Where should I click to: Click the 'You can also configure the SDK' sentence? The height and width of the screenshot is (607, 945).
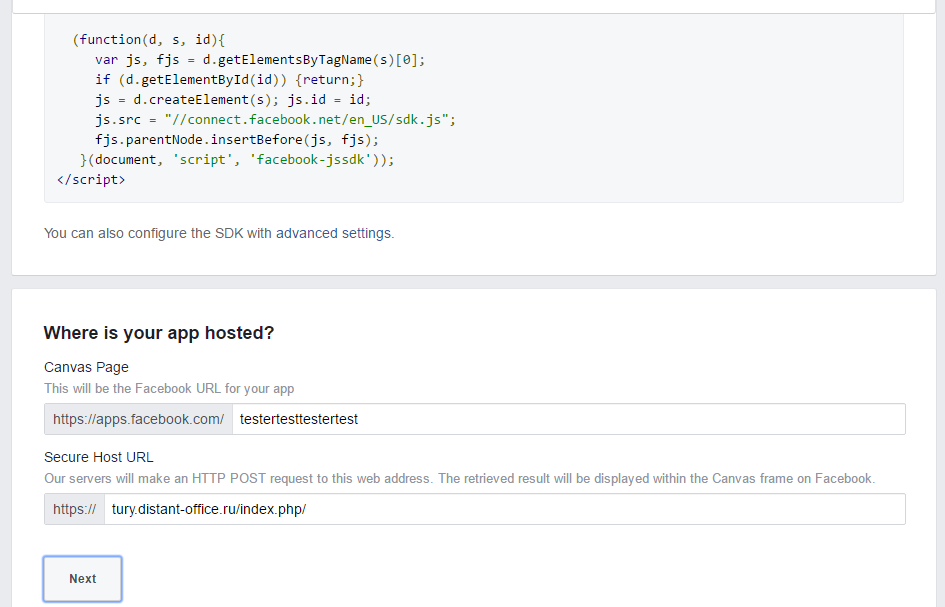219,233
